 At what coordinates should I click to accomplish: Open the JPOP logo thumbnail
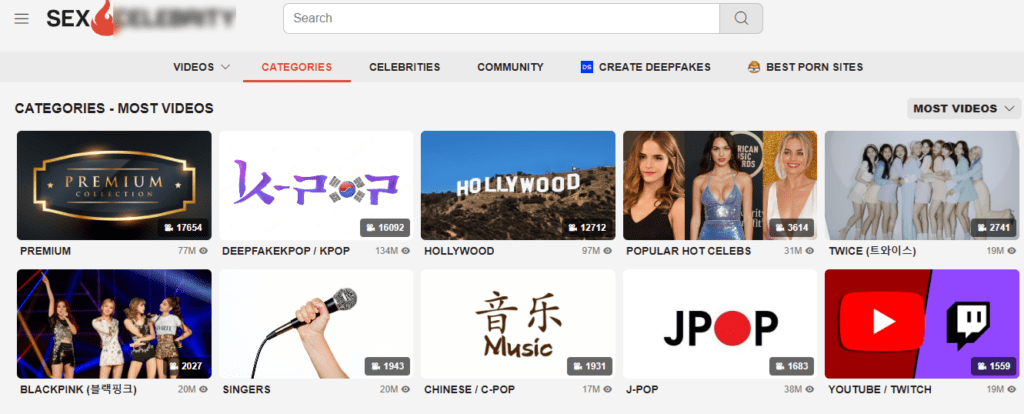point(720,324)
